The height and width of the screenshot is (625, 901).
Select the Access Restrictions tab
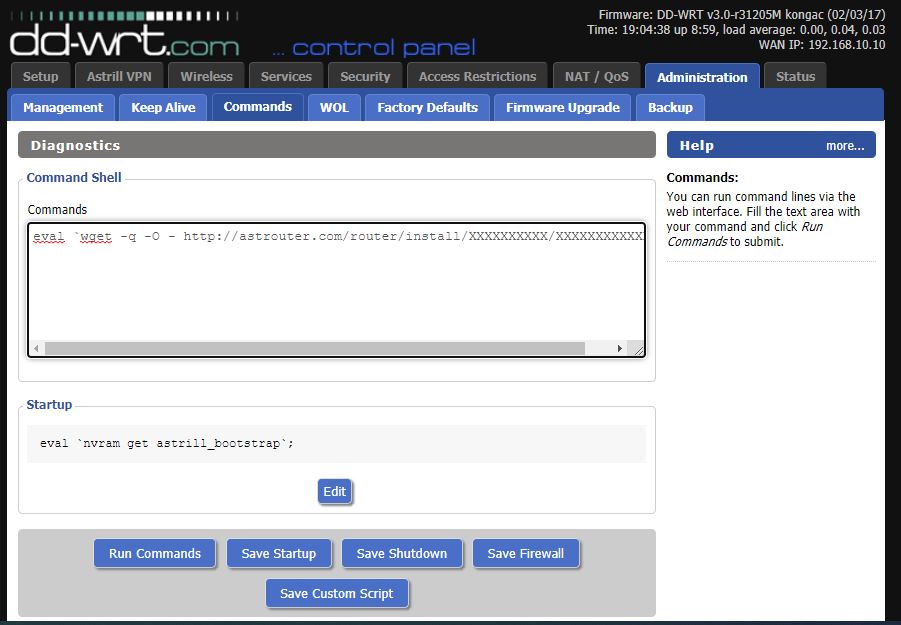tap(478, 76)
